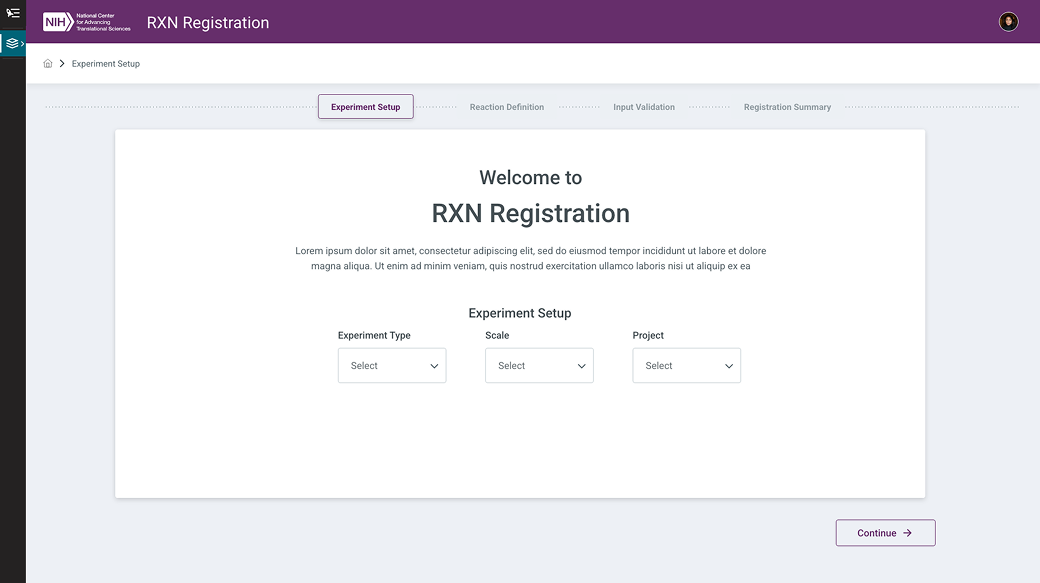Screen dimensions: 1040x583
Task: Click the NIH logo in the header
Action: 86,22
